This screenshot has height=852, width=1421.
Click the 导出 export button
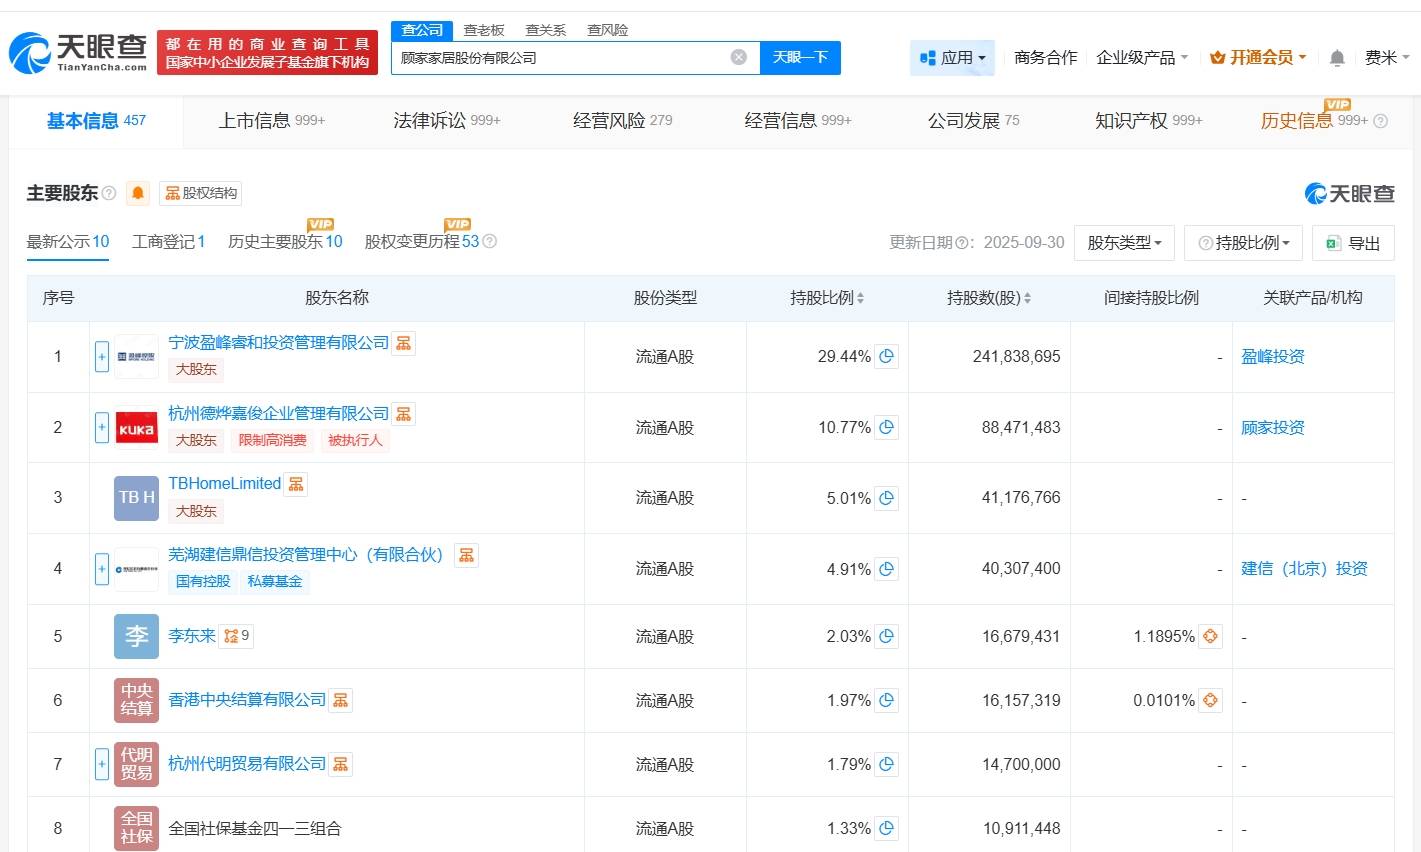(x=1353, y=243)
